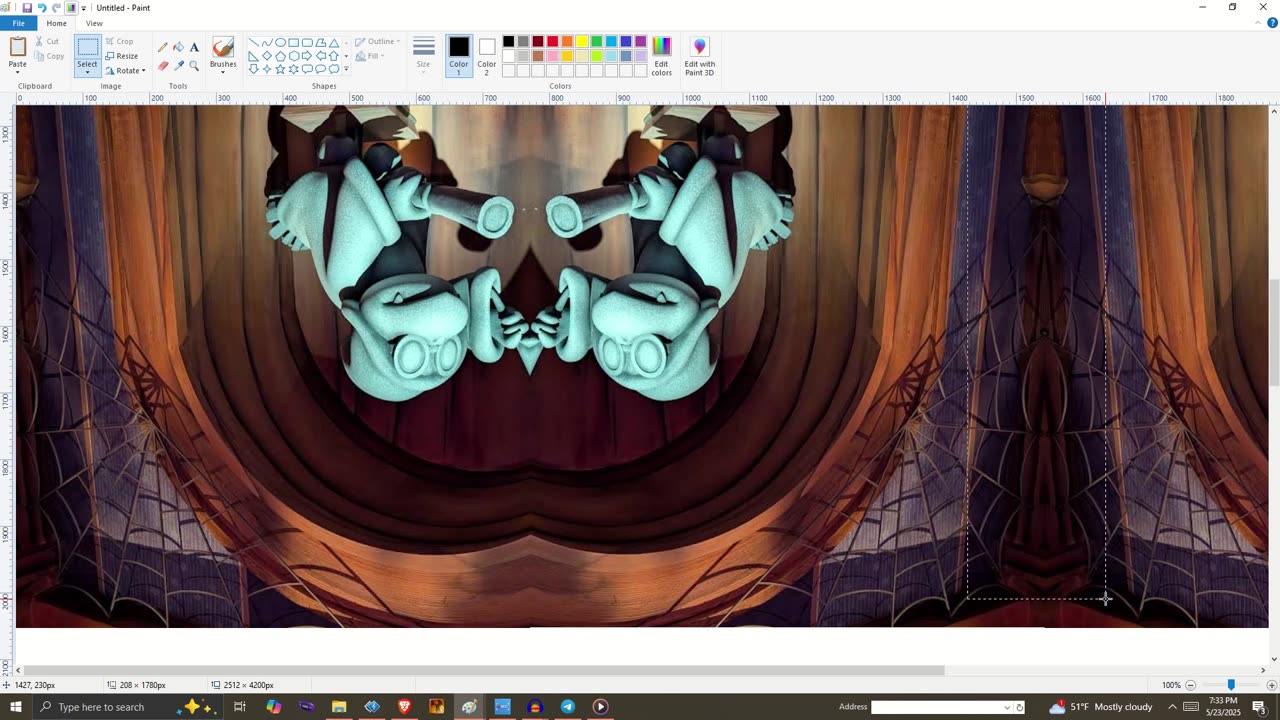1280x720 pixels.
Task: Open the Rotate dropdown
Action: coord(126,71)
